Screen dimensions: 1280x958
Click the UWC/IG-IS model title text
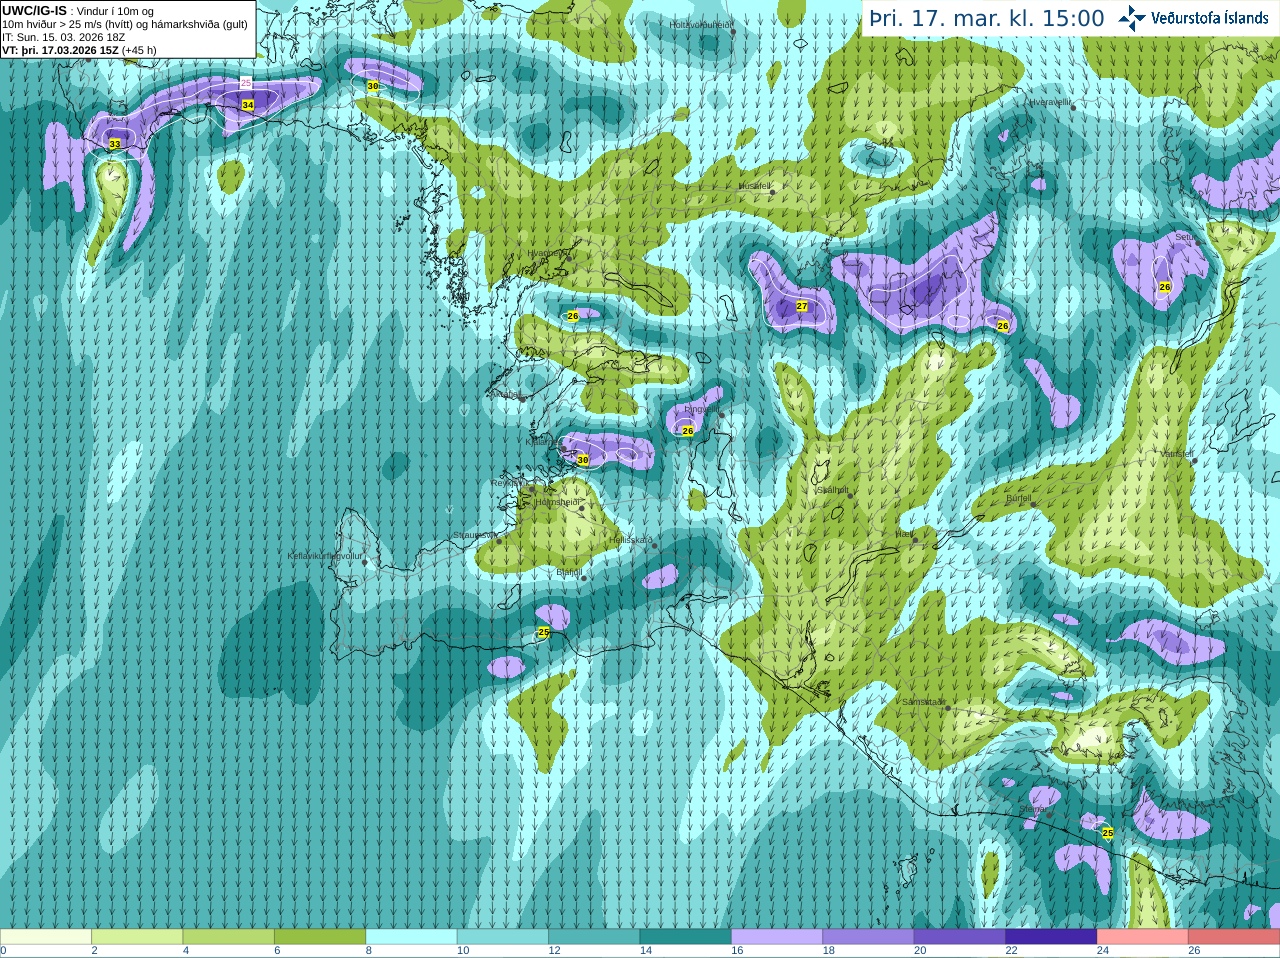tap(35, 10)
